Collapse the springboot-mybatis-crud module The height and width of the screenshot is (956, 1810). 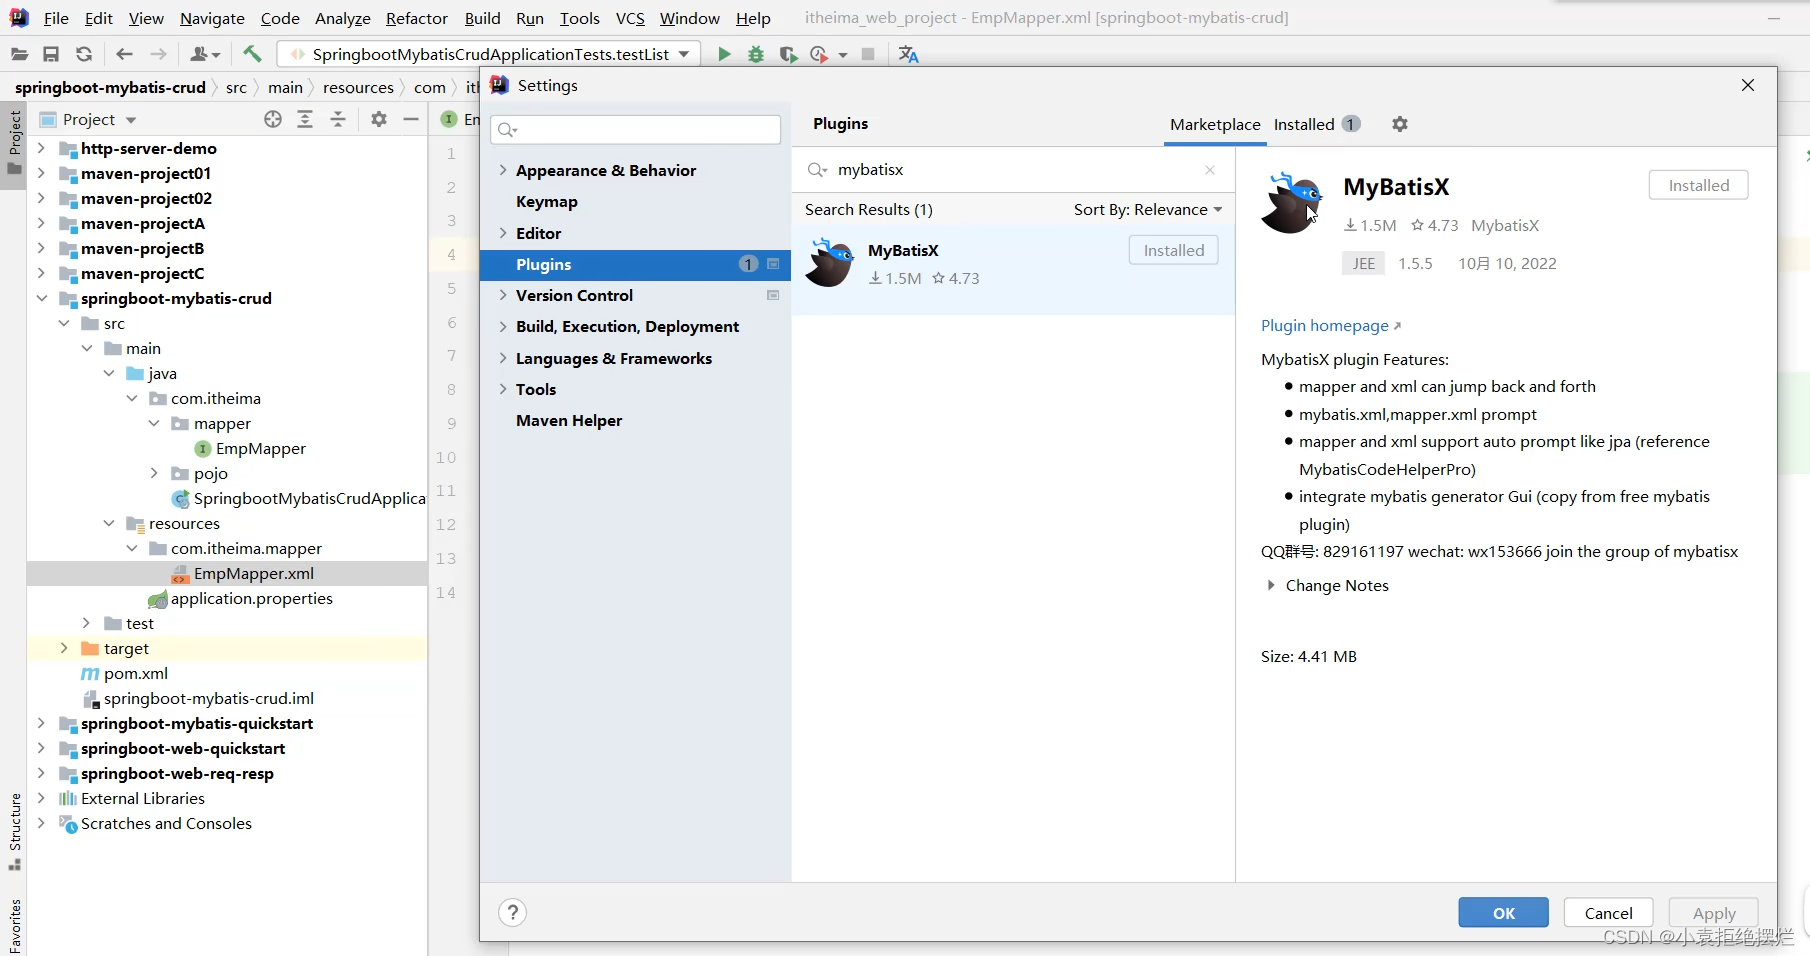pos(41,298)
